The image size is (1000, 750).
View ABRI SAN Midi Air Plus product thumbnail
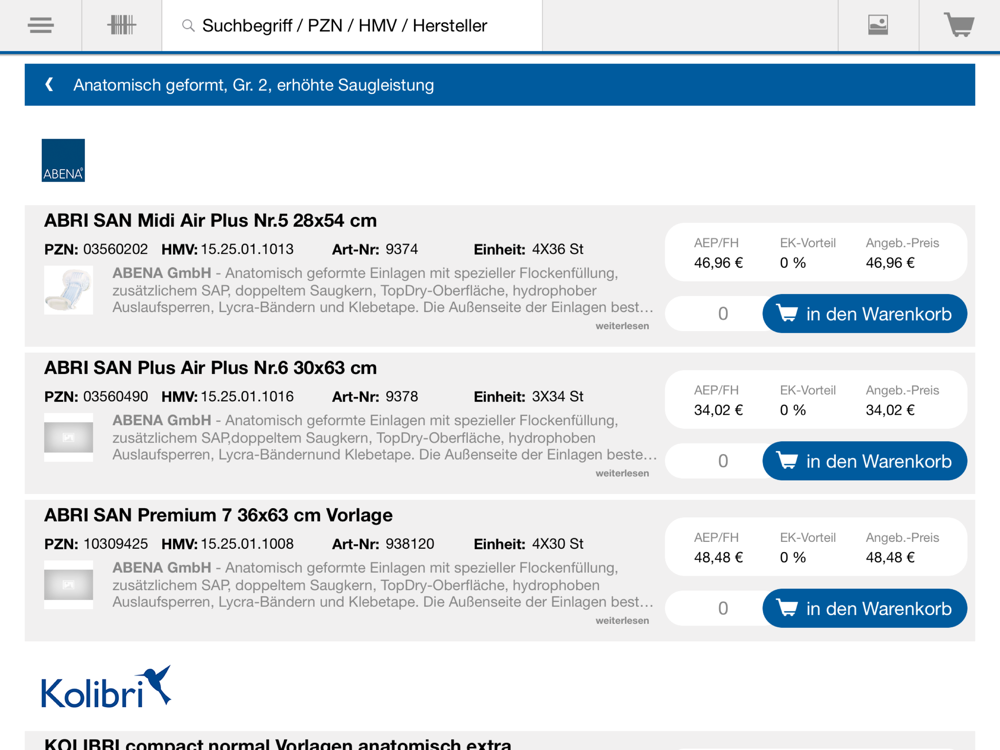(x=68, y=290)
